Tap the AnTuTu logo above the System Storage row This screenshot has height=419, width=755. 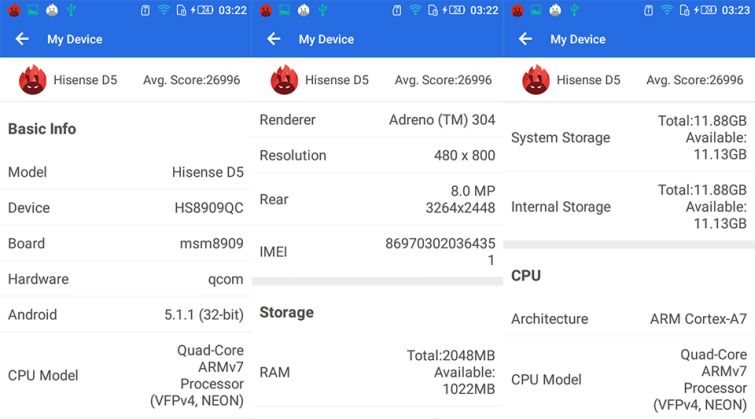536,80
